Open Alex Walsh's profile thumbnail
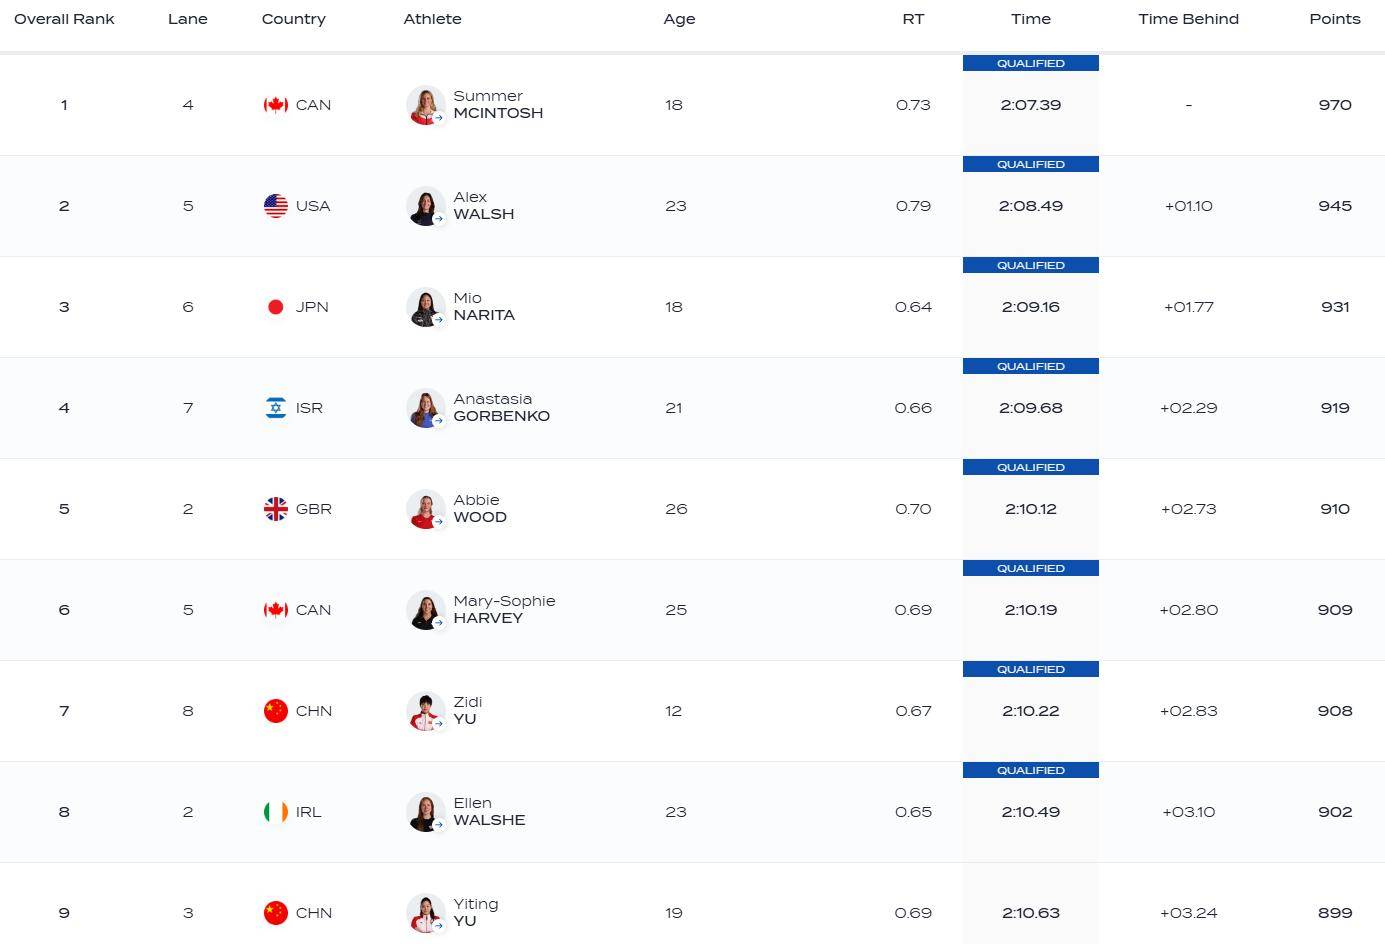1385x944 pixels. [426, 206]
